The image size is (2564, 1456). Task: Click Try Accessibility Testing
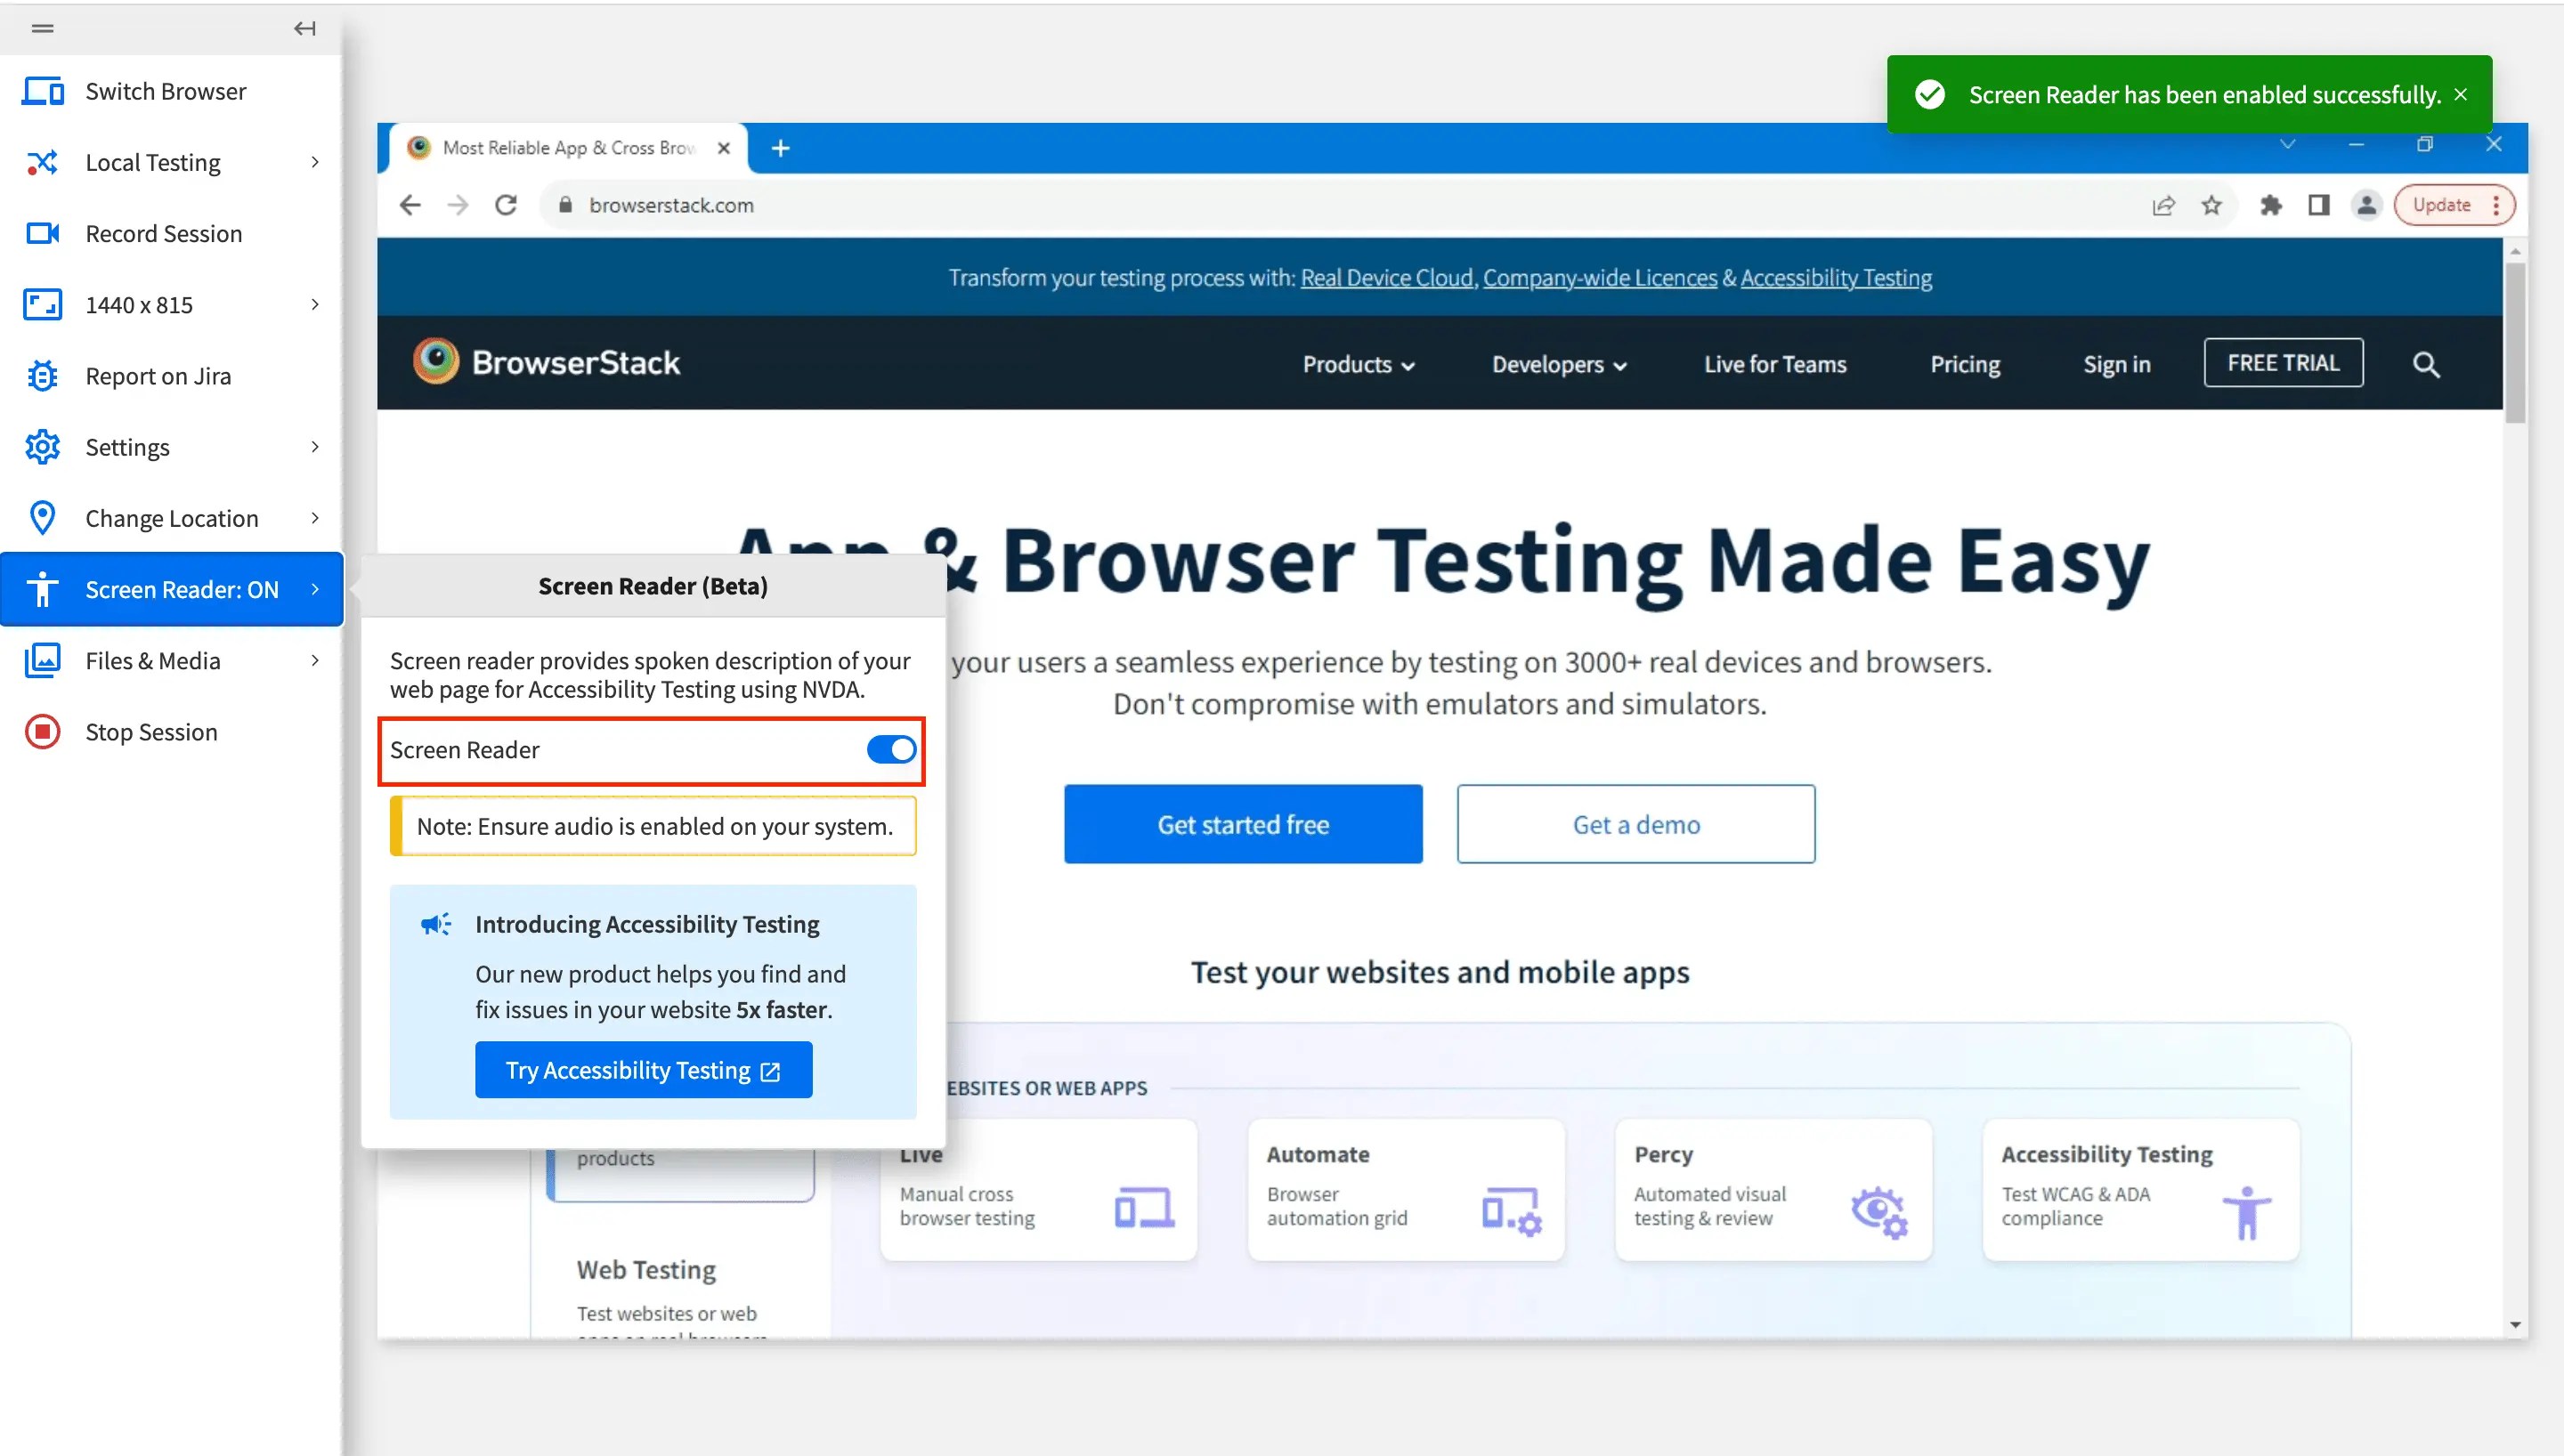point(643,1069)
